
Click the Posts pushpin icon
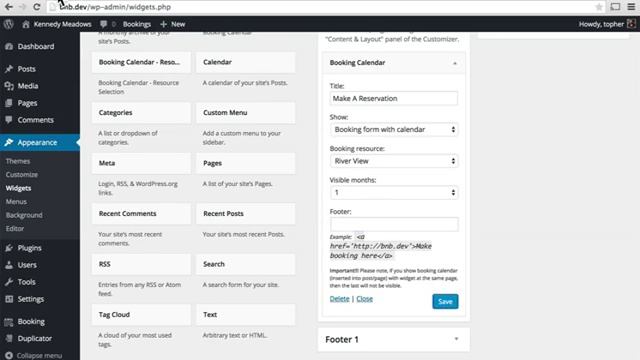pos(9,69)
